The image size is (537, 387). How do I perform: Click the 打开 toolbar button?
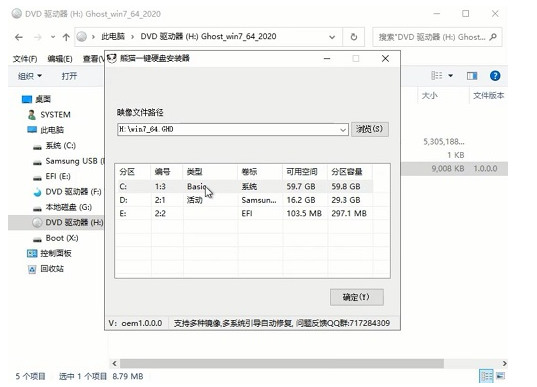pyautogui.click(x=69, y=76)
